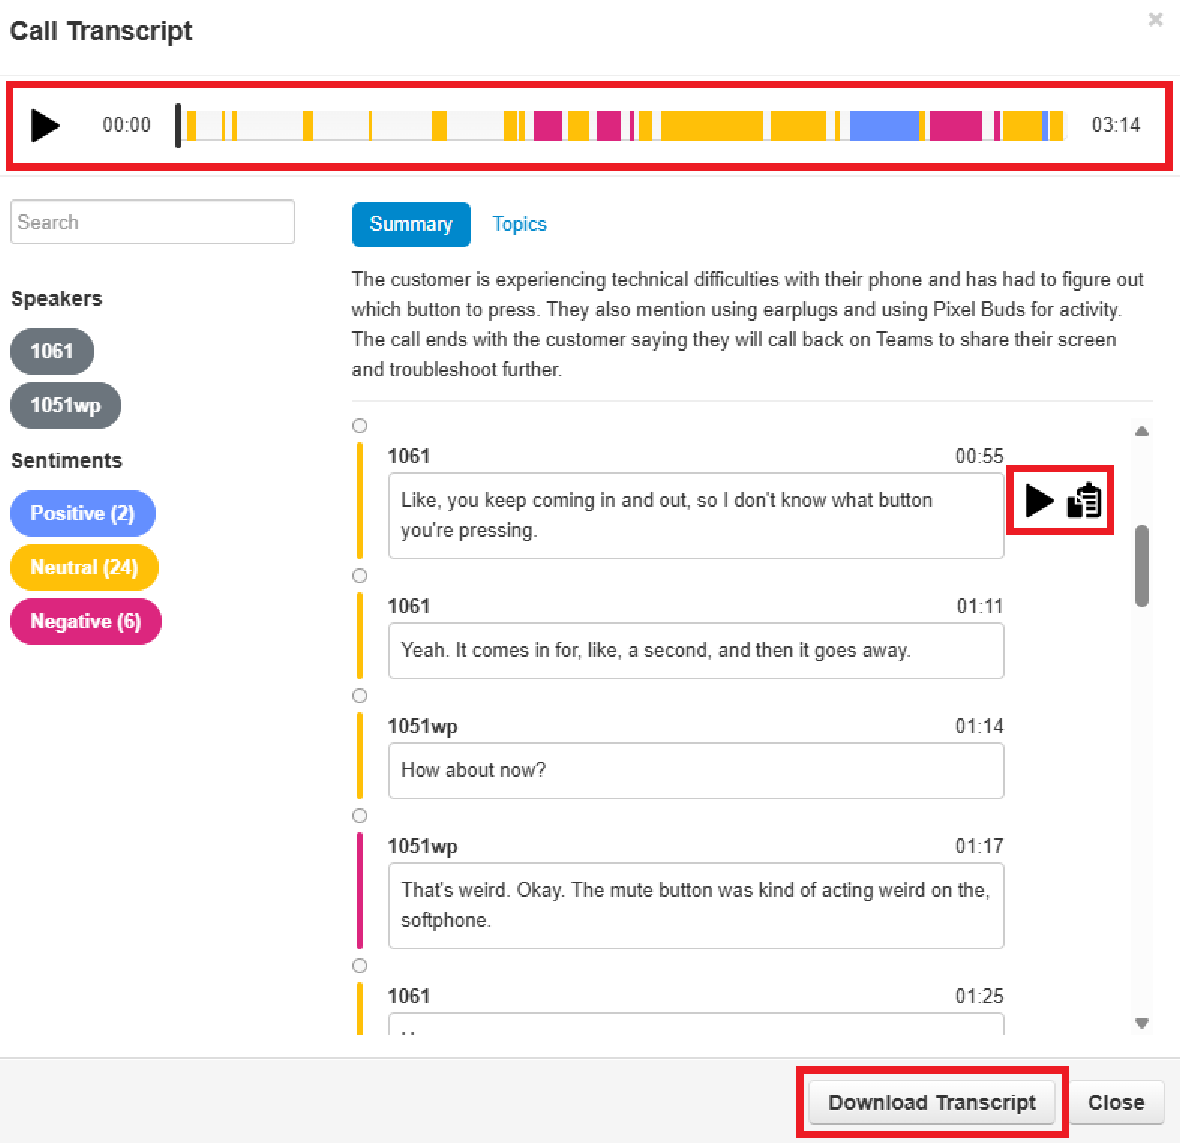The width and height of the screenshot is (1180, 1143).
Task: Select the radio circle above the 01:11 entry
Action: [x=360, y=576]
